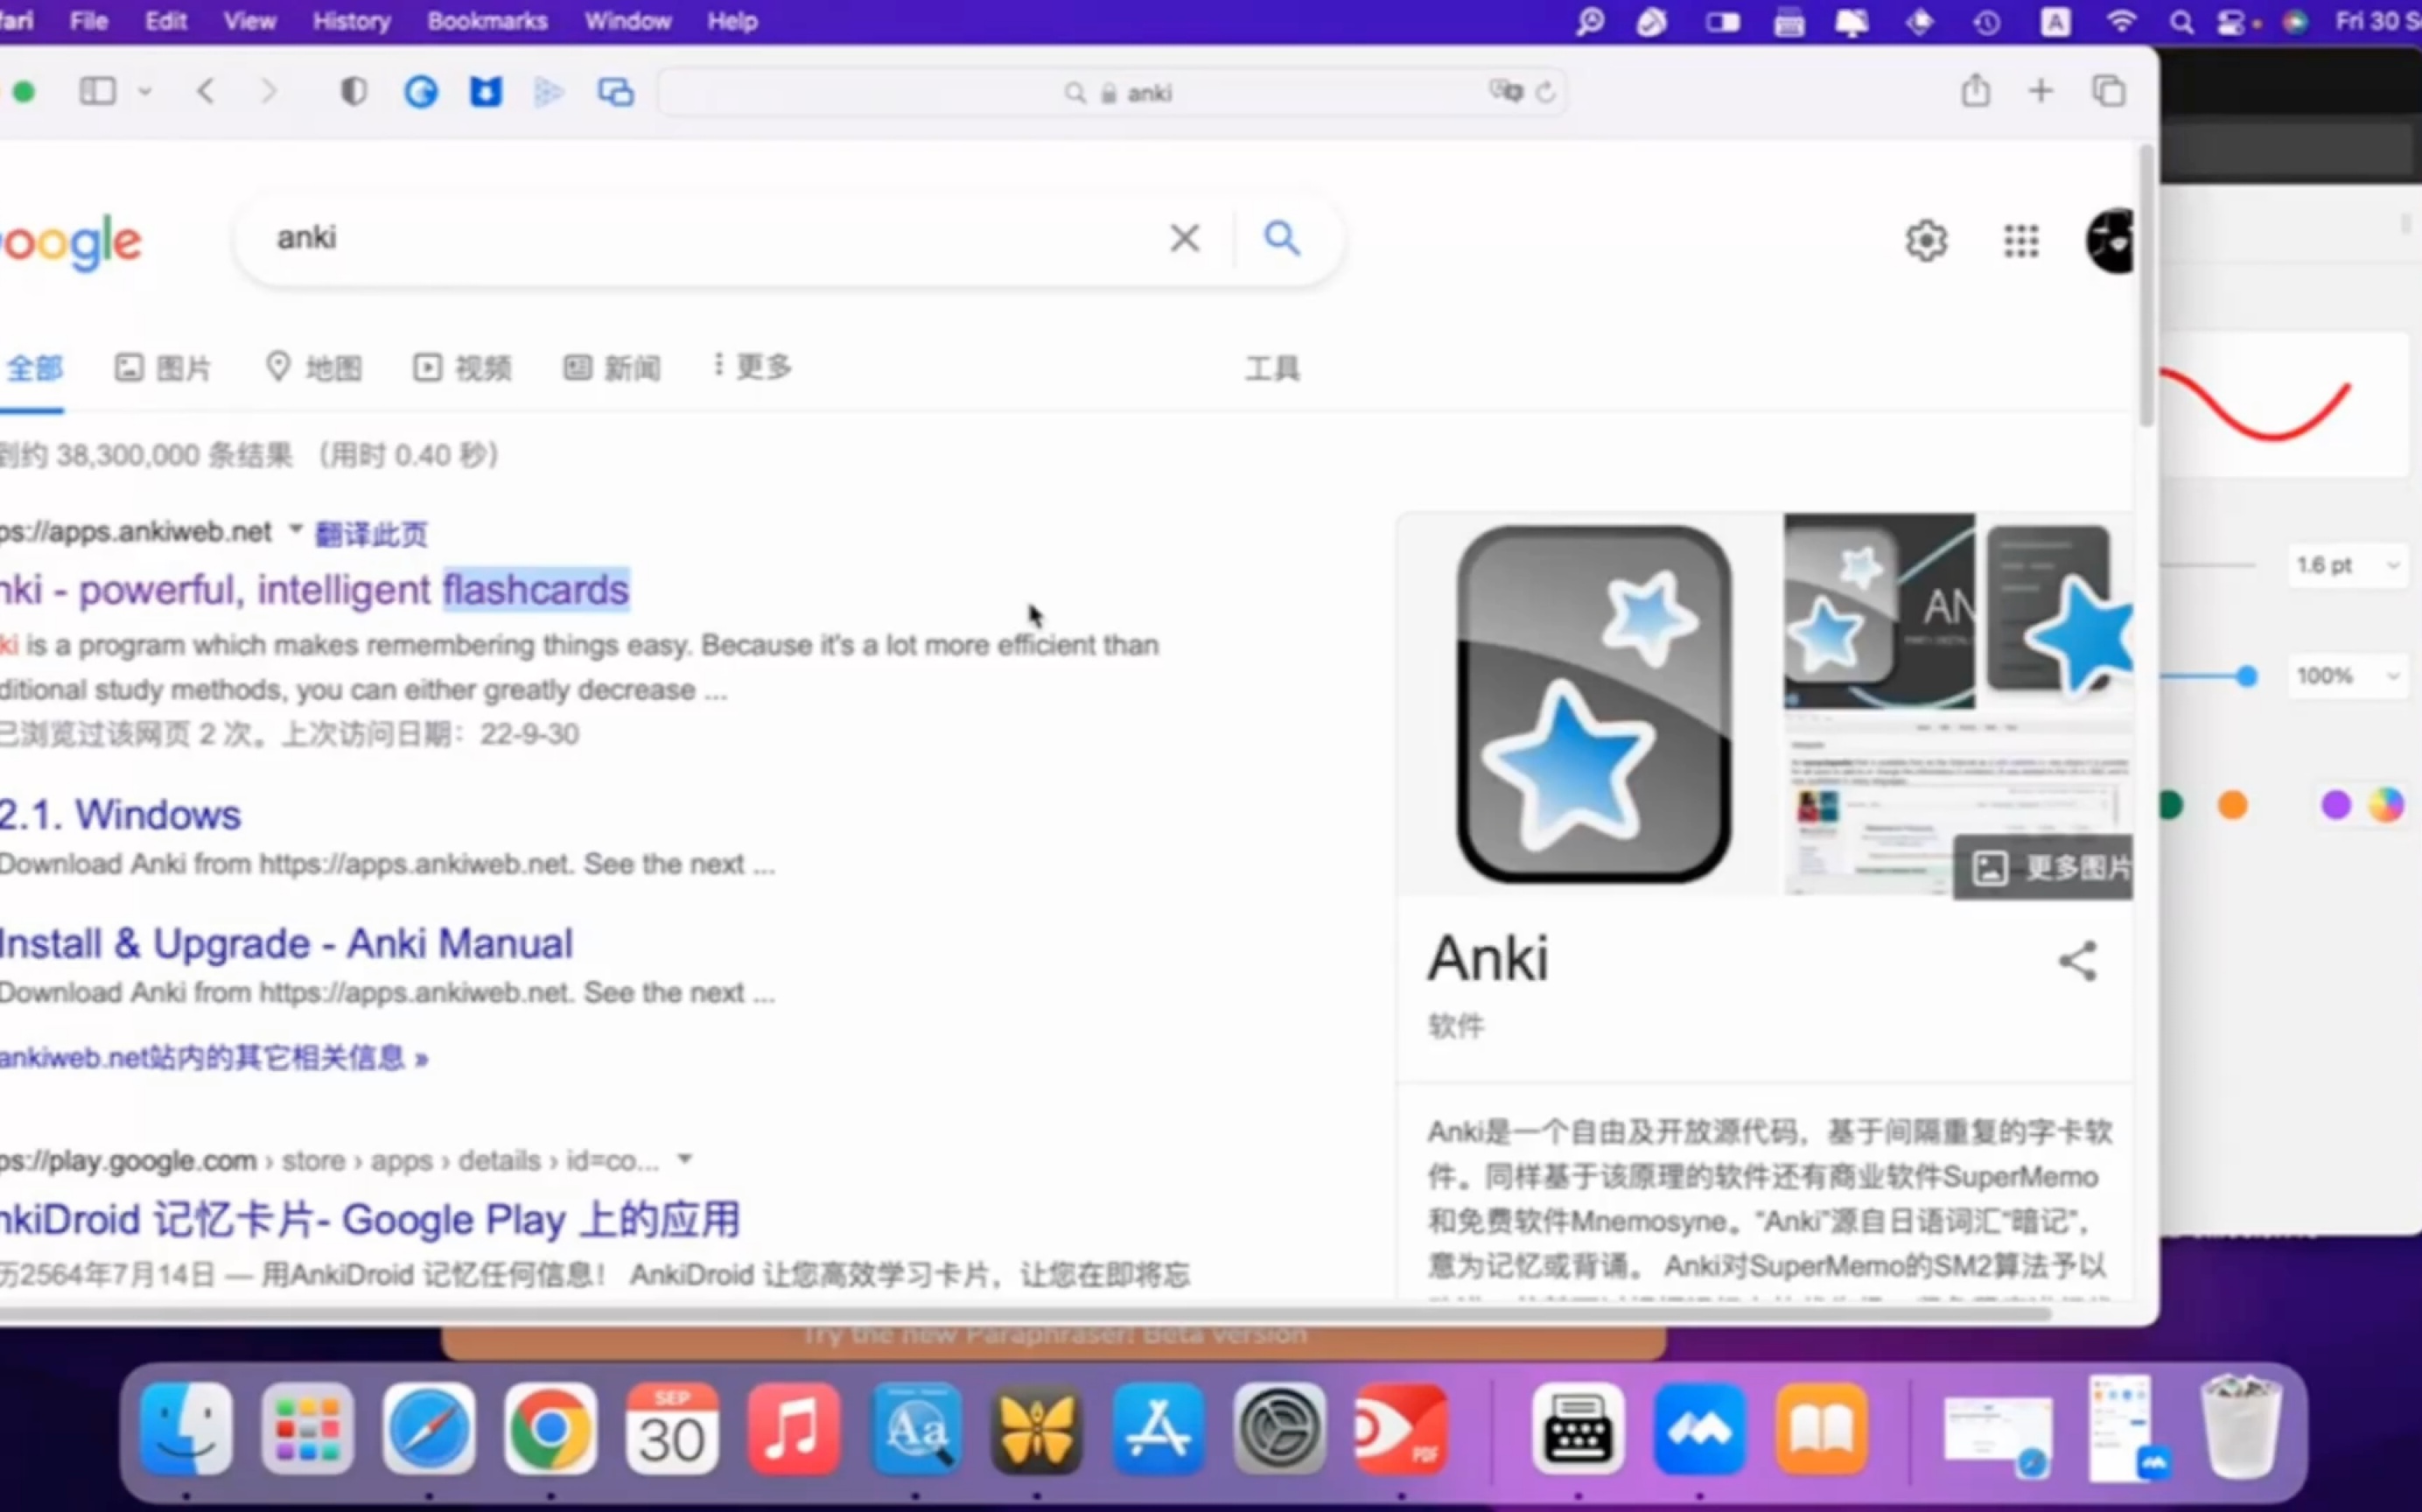
Task: Open the multicolor color wheel swatch
Action: pyautogui.click(x=2386, y=805)
